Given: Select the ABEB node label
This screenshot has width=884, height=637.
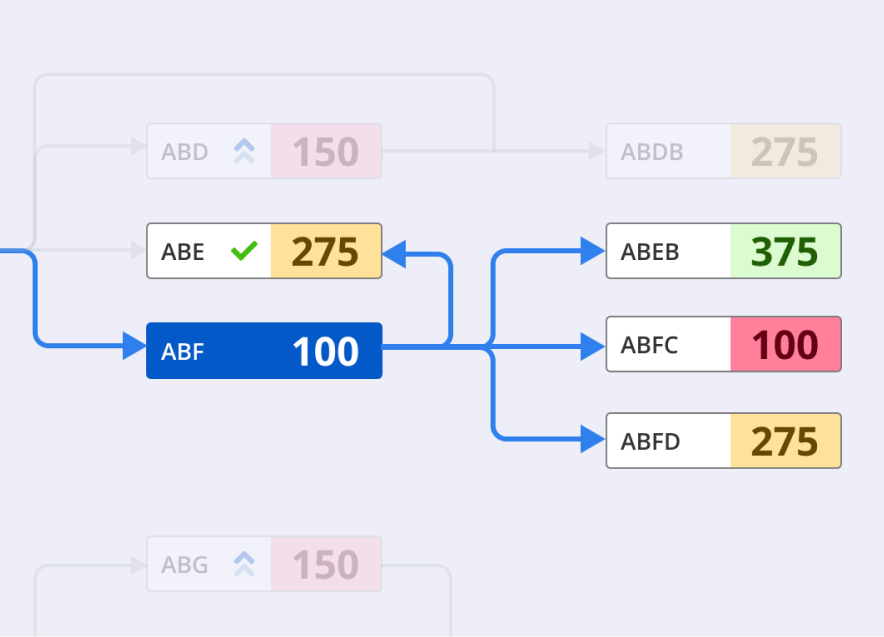Looking at the screenshot, I should [x=650, y=252].
